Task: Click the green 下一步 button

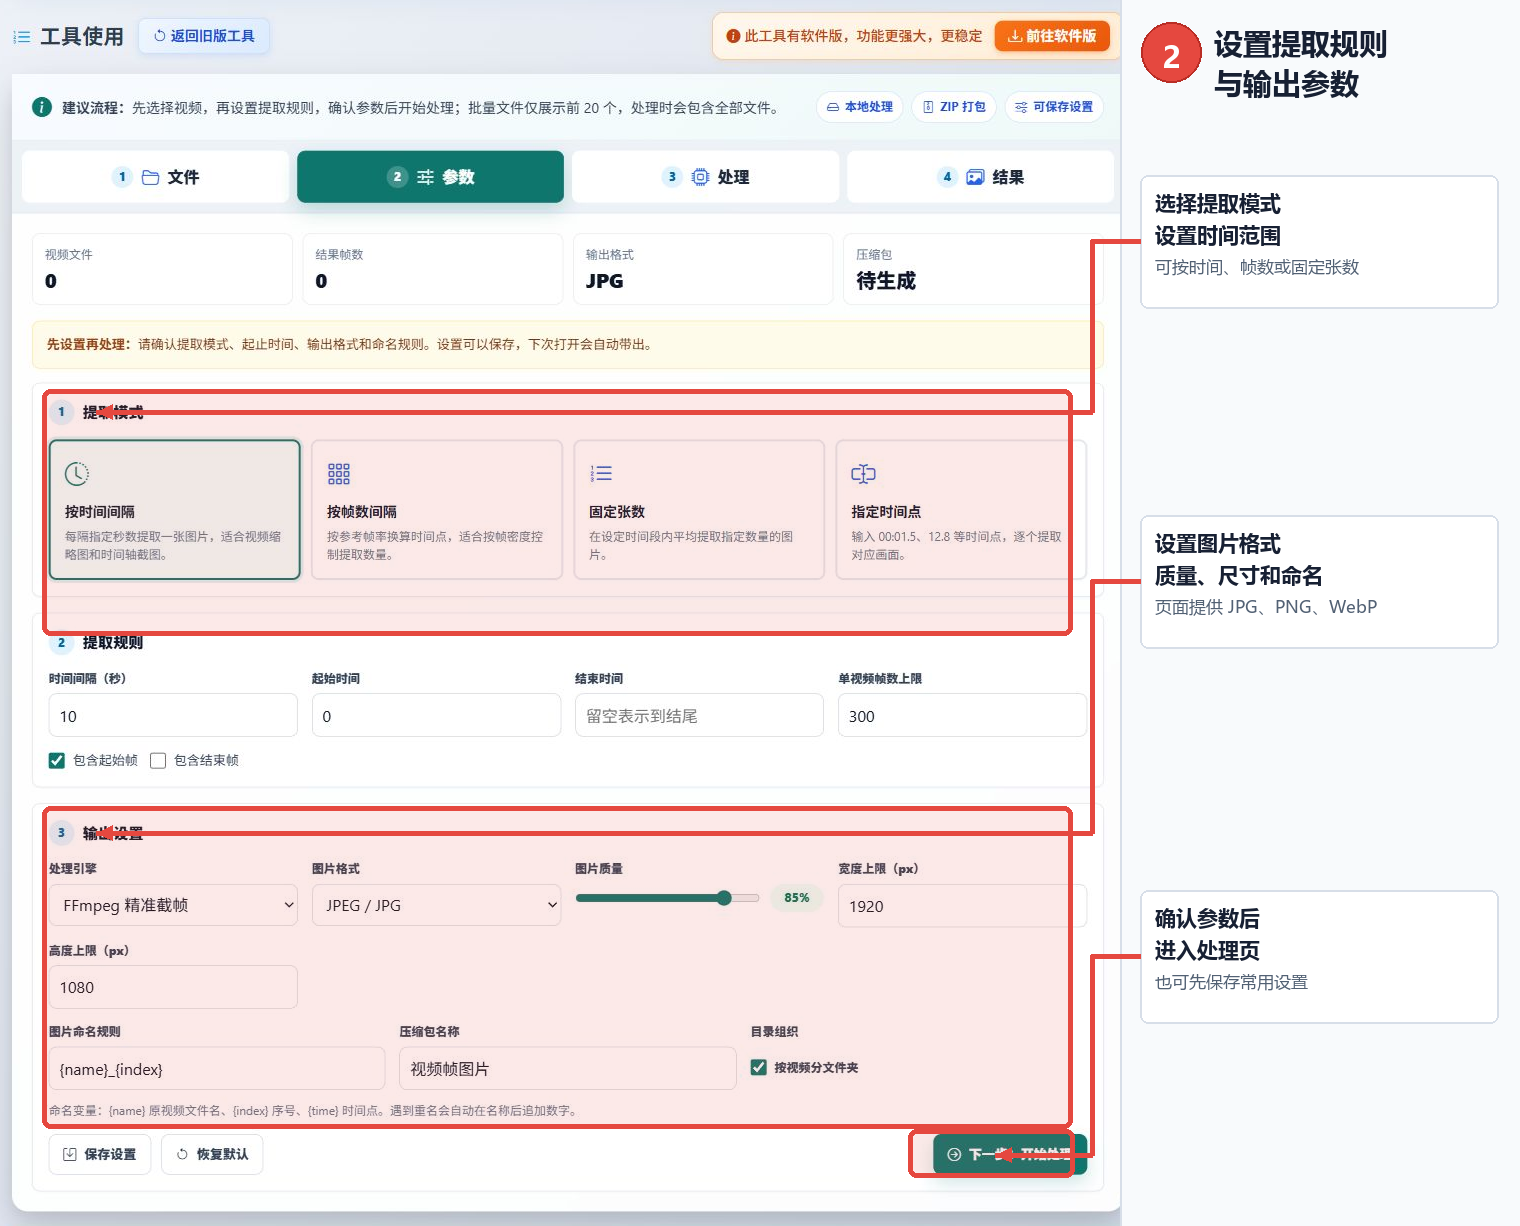Action: tap(1010, 1154)
